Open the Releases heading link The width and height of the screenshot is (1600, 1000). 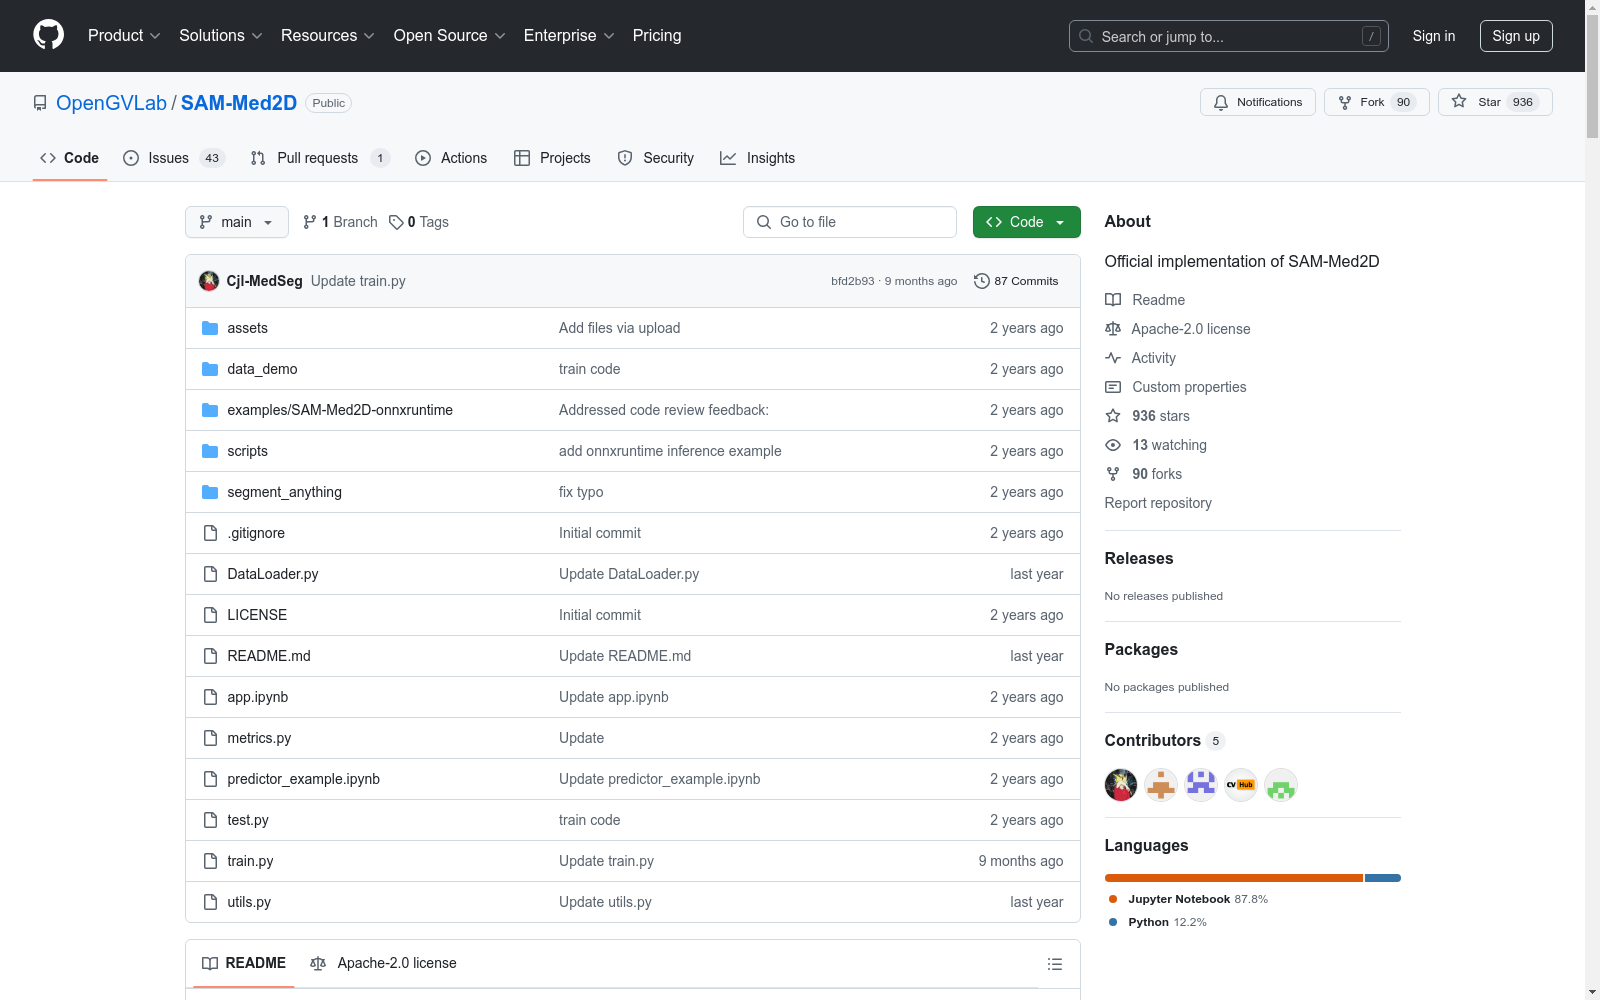[x=1139, y=558]
